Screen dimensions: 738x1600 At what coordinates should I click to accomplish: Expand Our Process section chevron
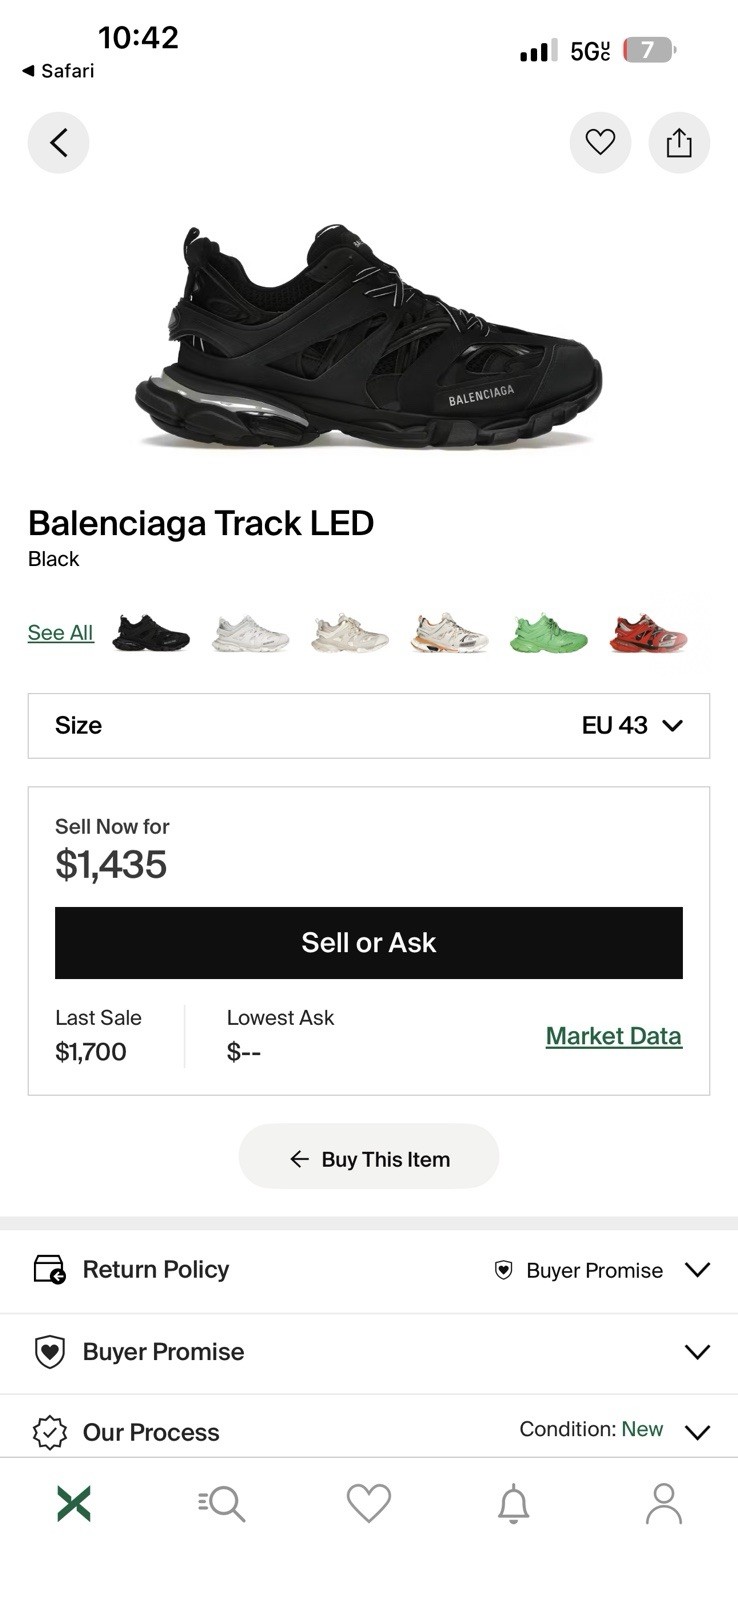(x=697, y=1432)
